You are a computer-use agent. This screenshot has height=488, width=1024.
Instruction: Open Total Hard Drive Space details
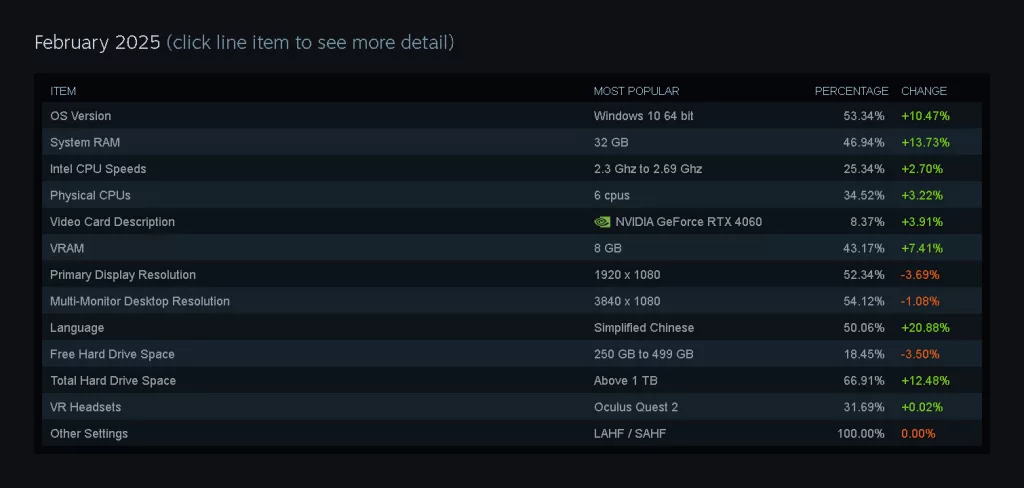tap(511, 380)
